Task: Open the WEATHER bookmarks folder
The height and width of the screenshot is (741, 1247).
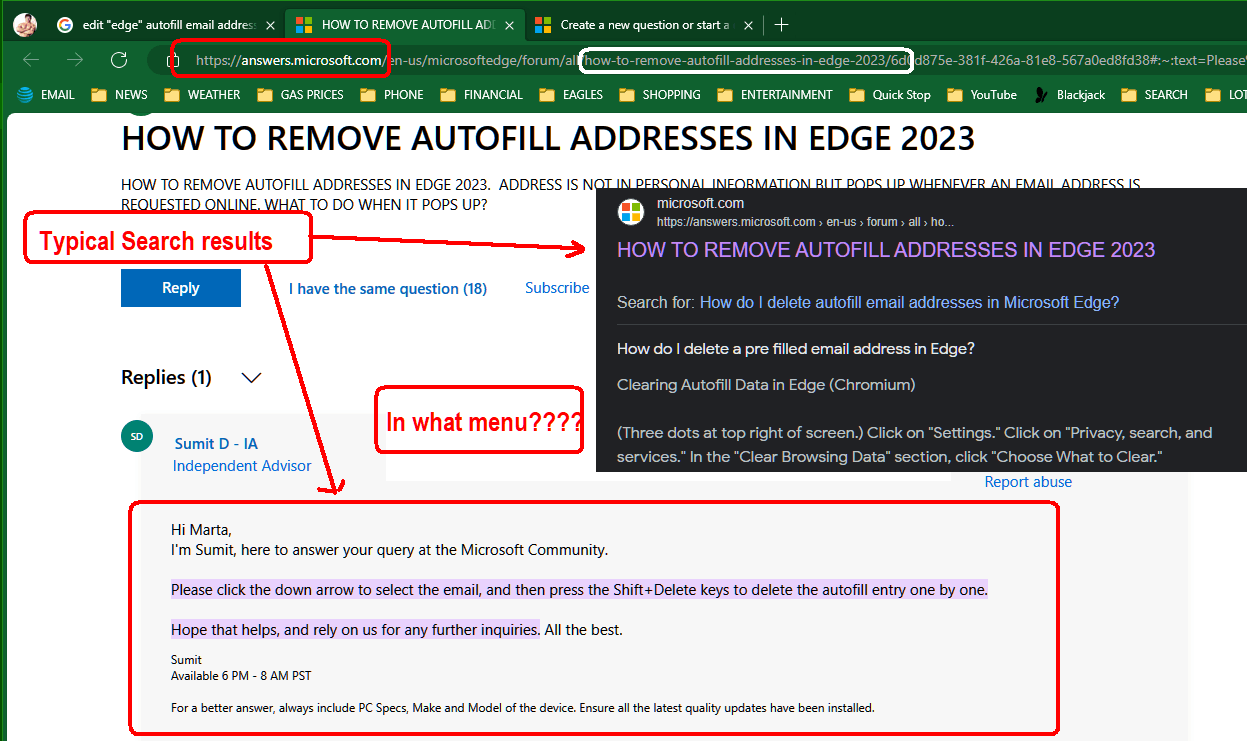Action: coord(202,95)
